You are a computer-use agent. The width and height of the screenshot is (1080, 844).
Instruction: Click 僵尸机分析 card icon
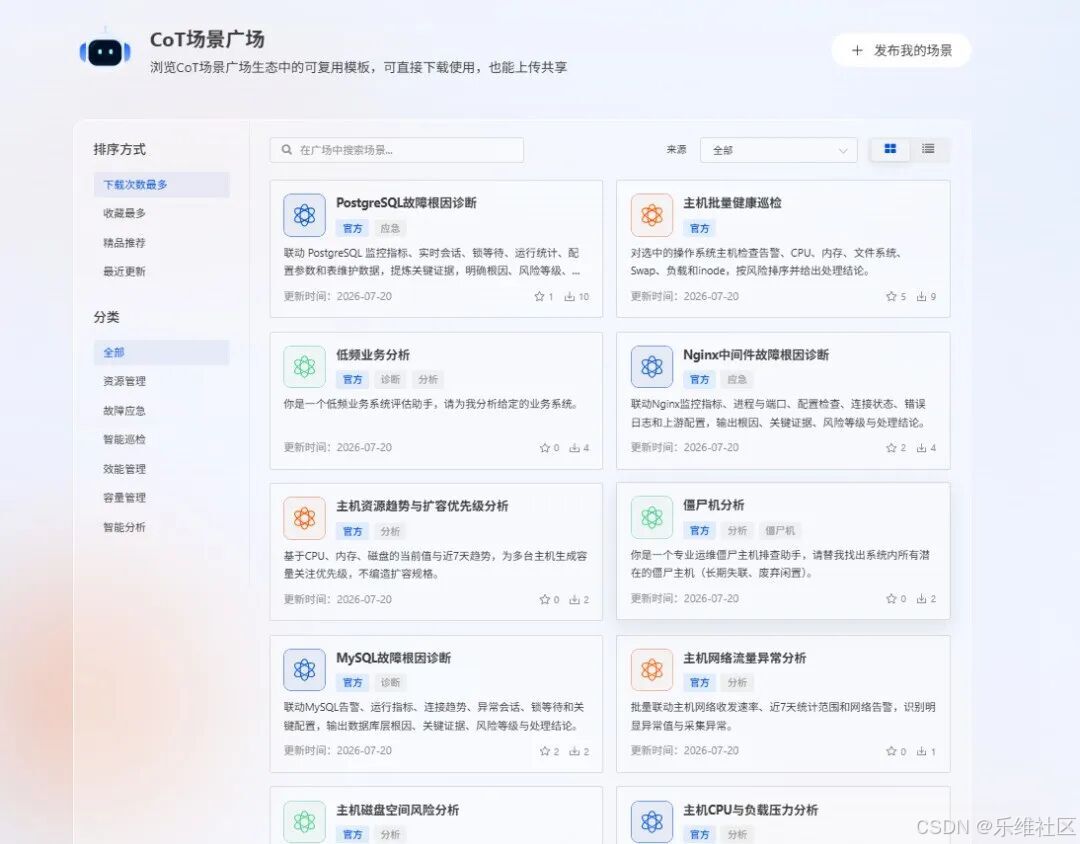click(x=652, y=517)
